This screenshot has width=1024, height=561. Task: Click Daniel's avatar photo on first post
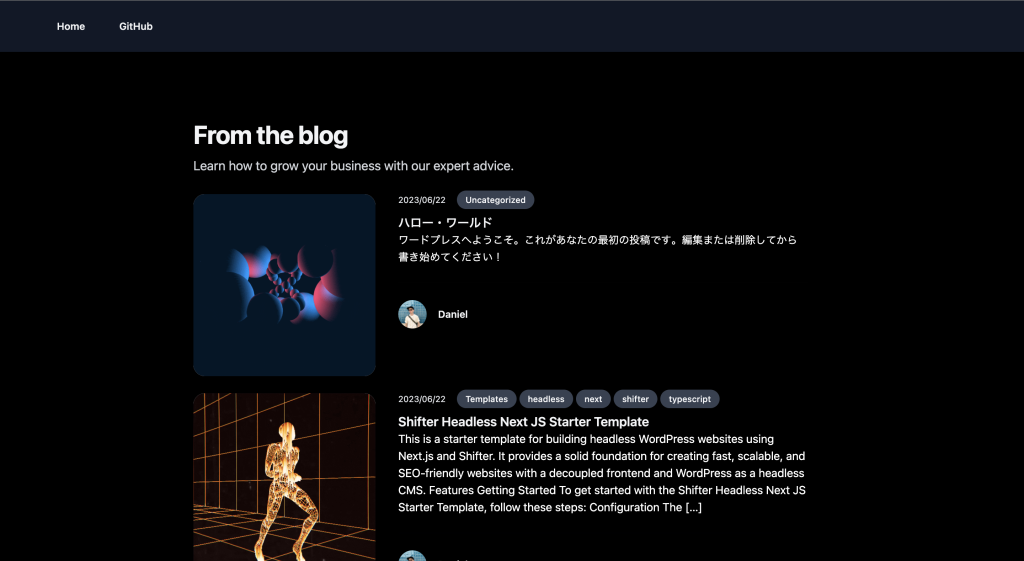pyautogui.click(x=412, y=314)
